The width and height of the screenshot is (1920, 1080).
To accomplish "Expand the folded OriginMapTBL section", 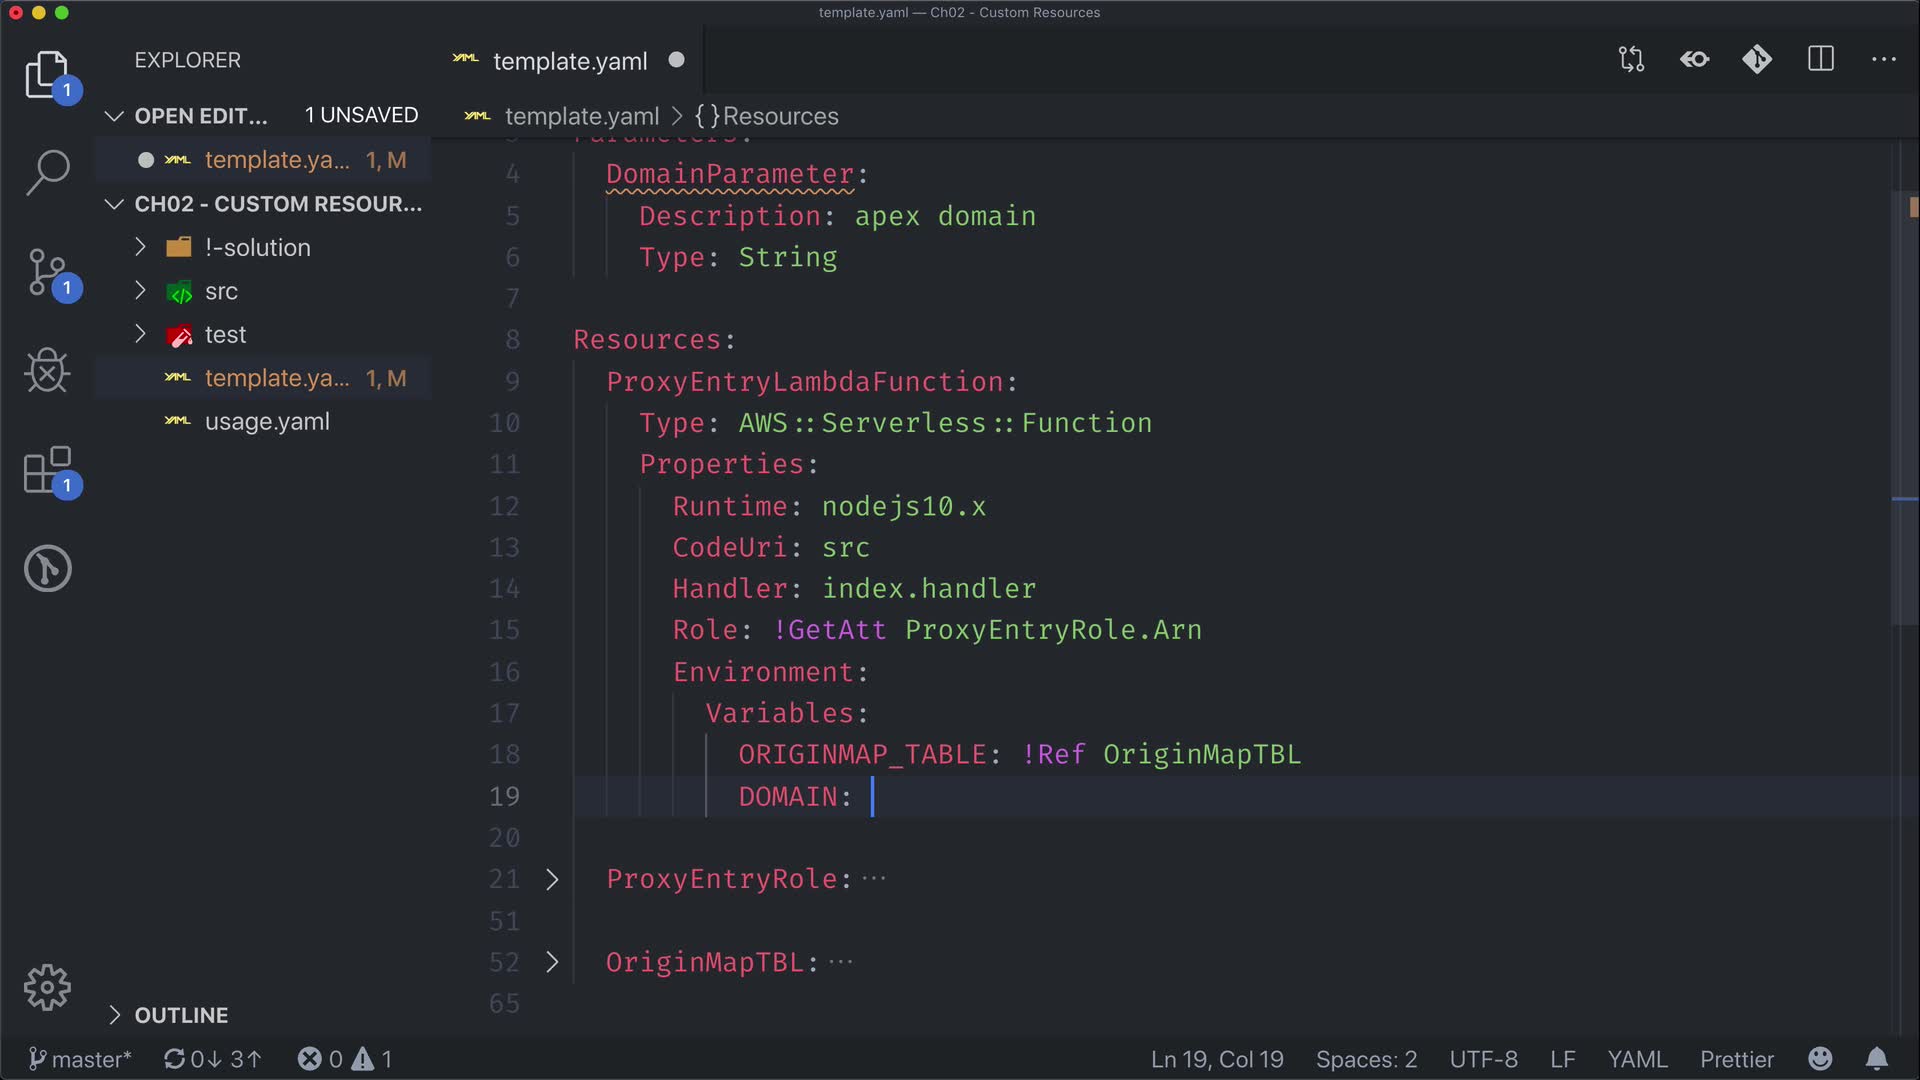I will tap(552, 962).
